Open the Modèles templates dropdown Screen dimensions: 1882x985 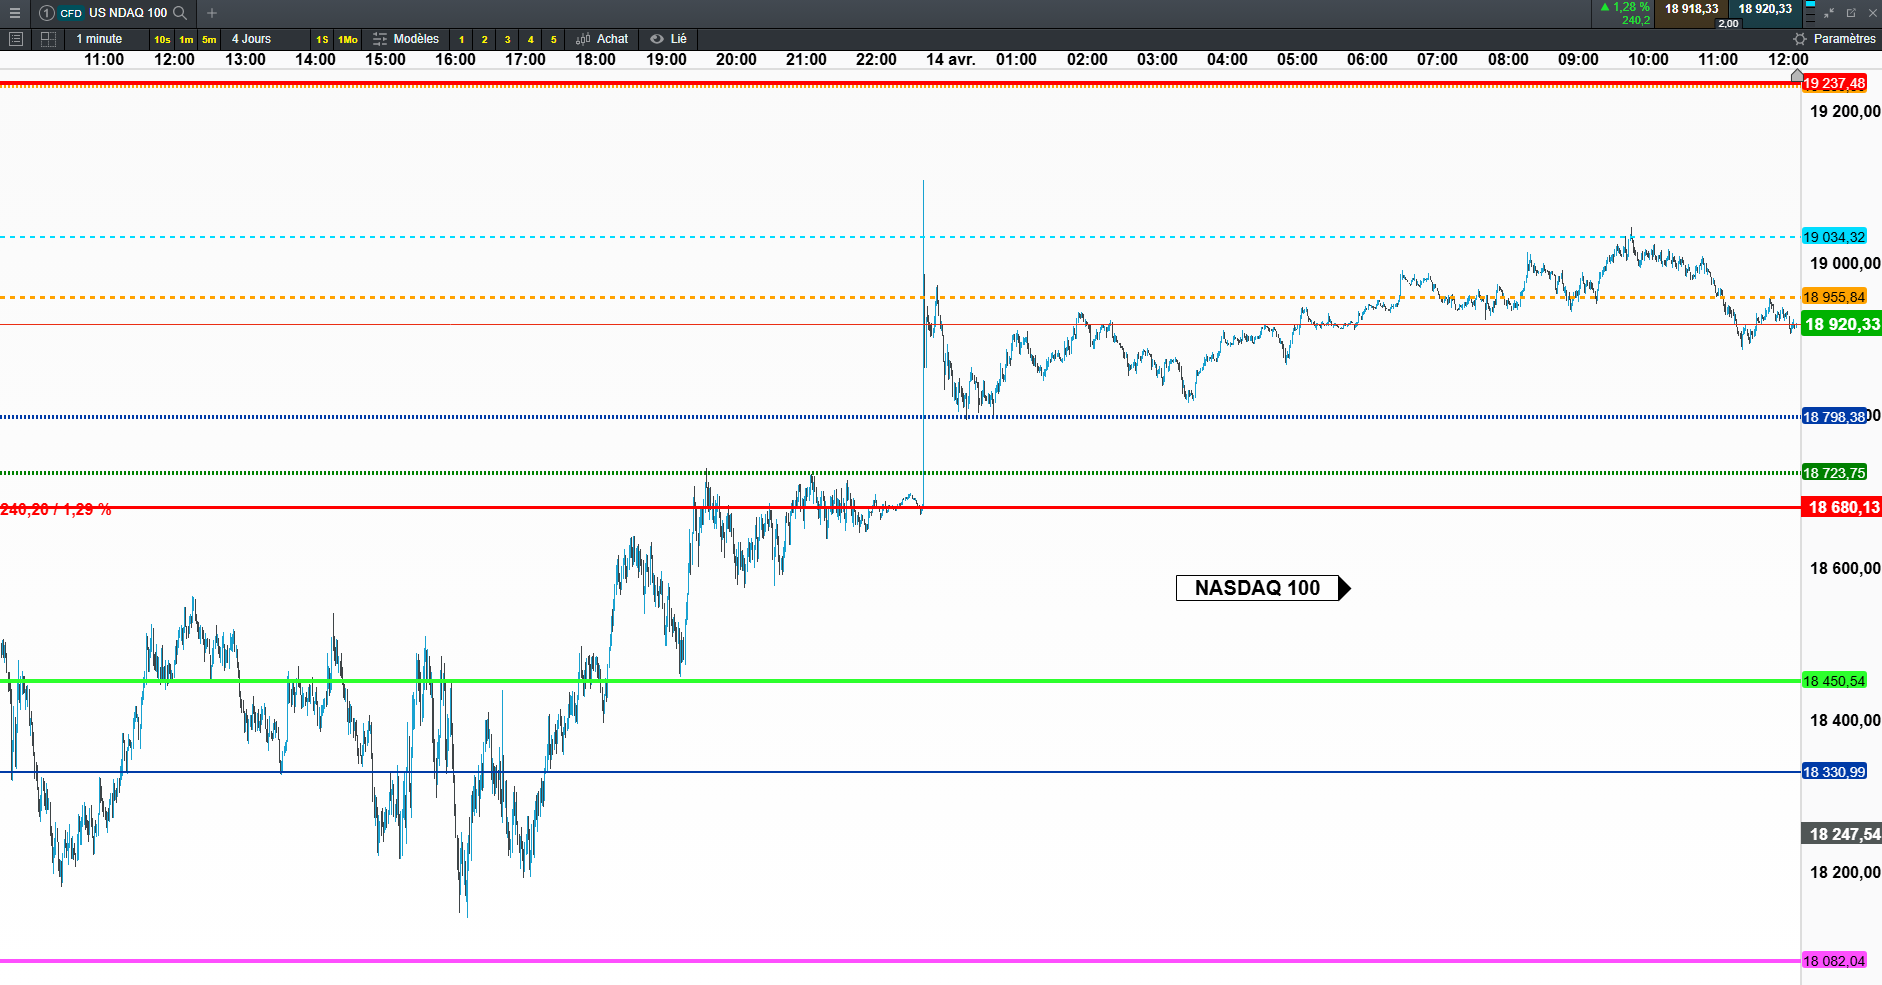point(416,39)
